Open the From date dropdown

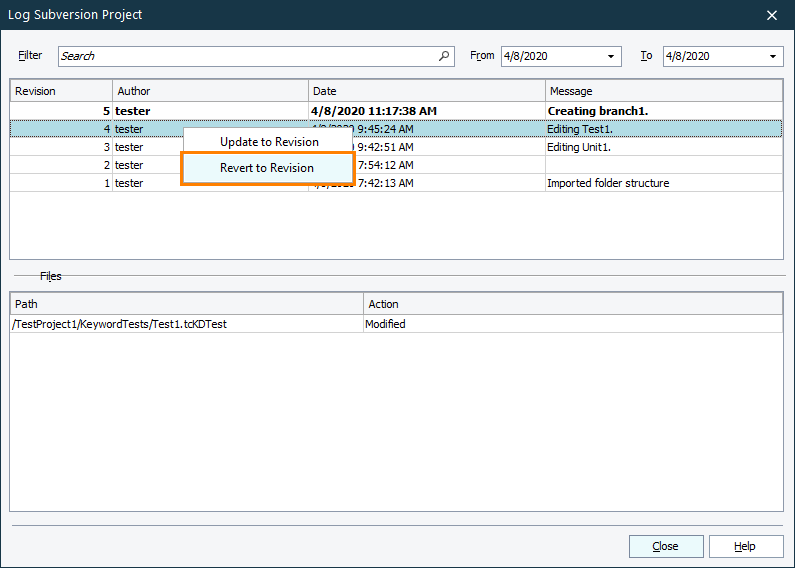[611, 57]
